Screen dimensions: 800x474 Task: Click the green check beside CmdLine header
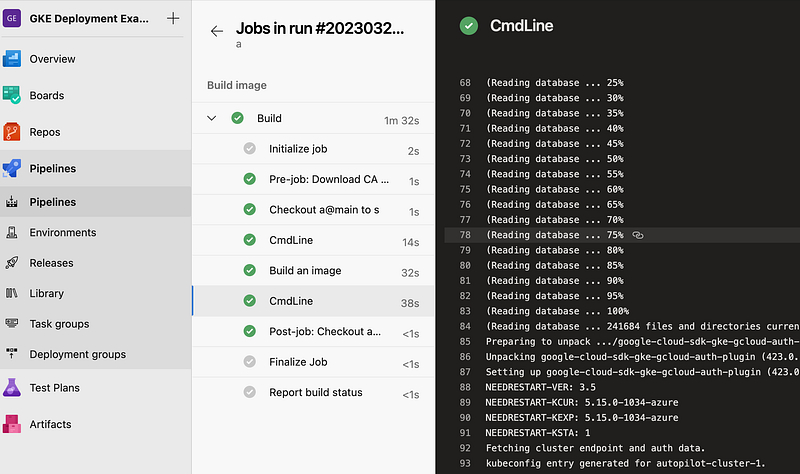[469, 26]
